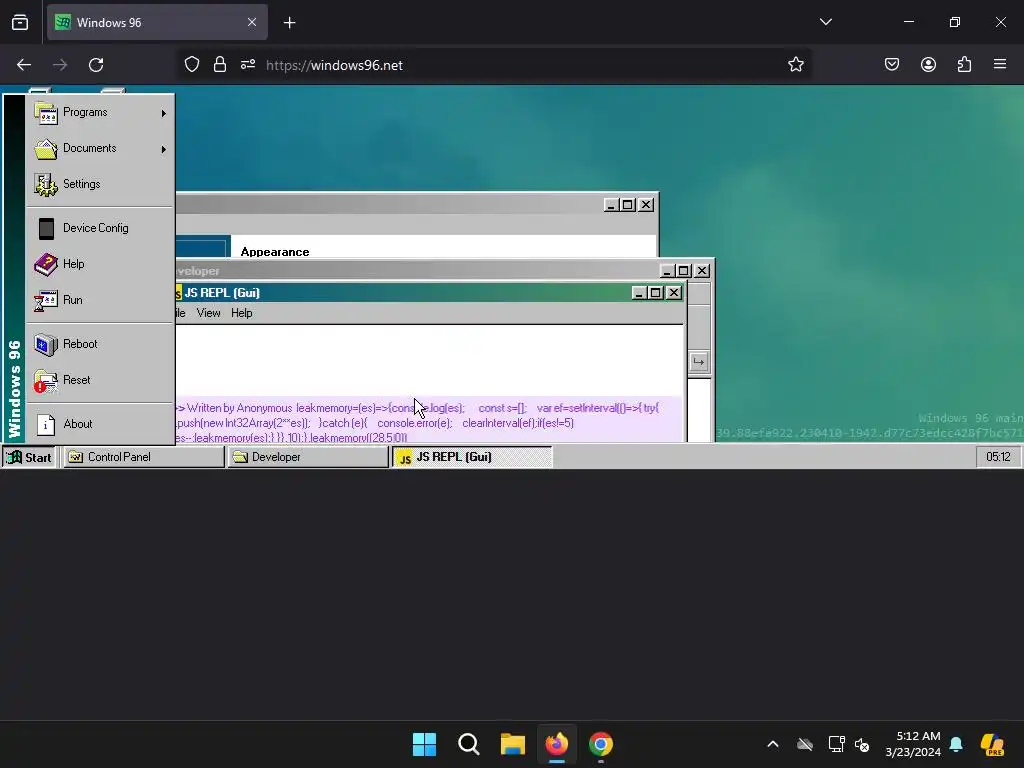Click the Settings gear icon
This screenshot has height=768, width=1024.
click(46, 185)
